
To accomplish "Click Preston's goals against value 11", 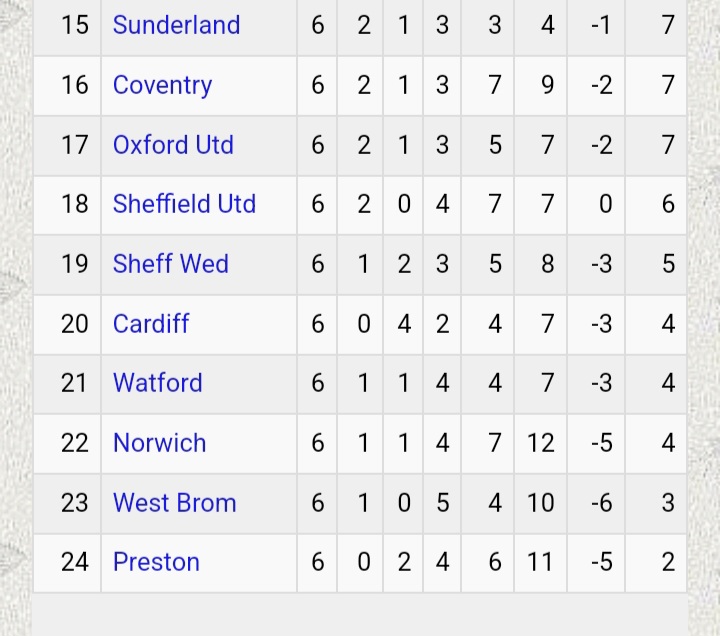I will click(x=541, y=562).
